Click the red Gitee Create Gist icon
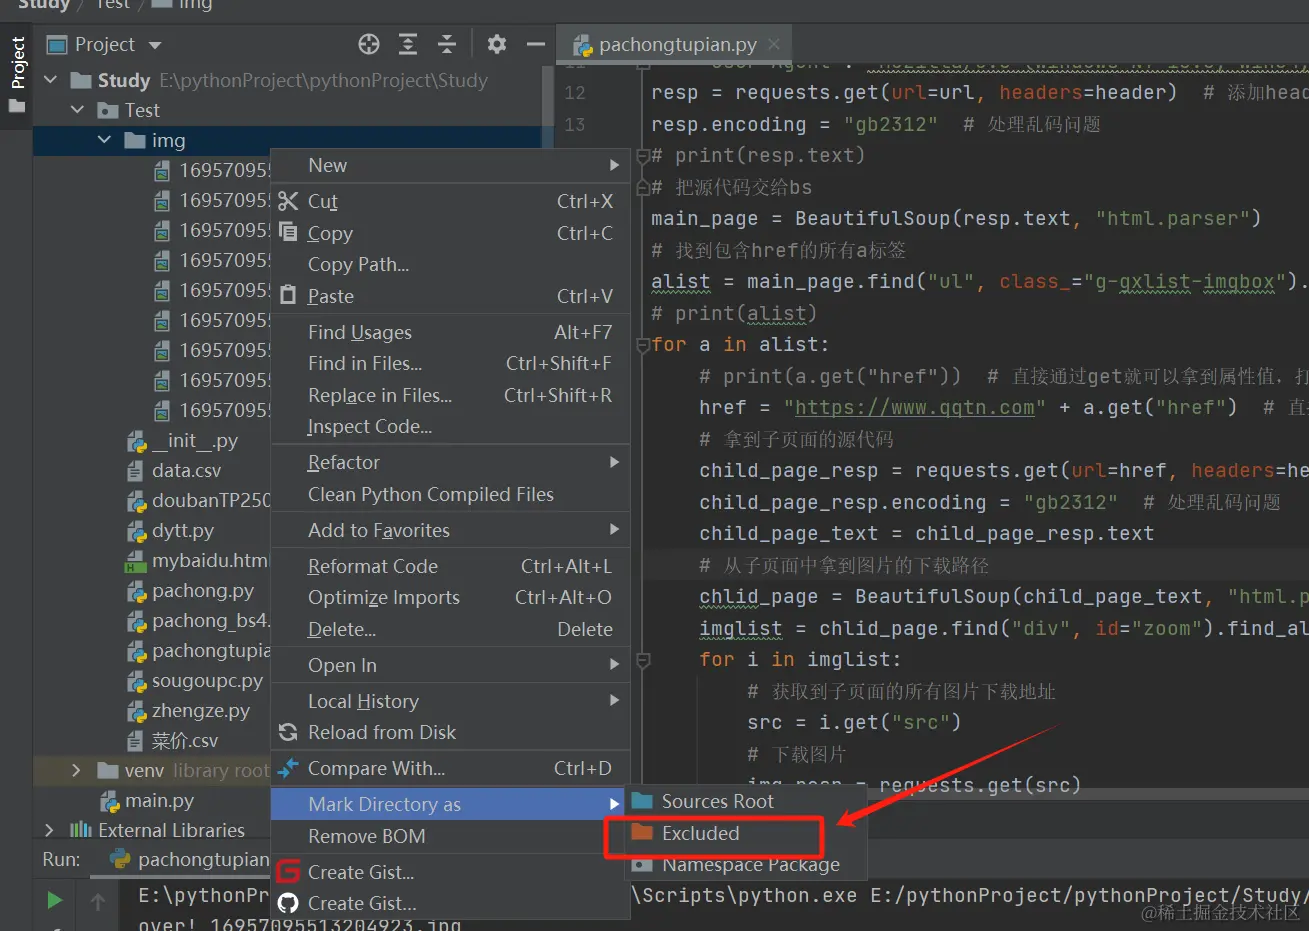1309x931 pixels. (288, 871)
